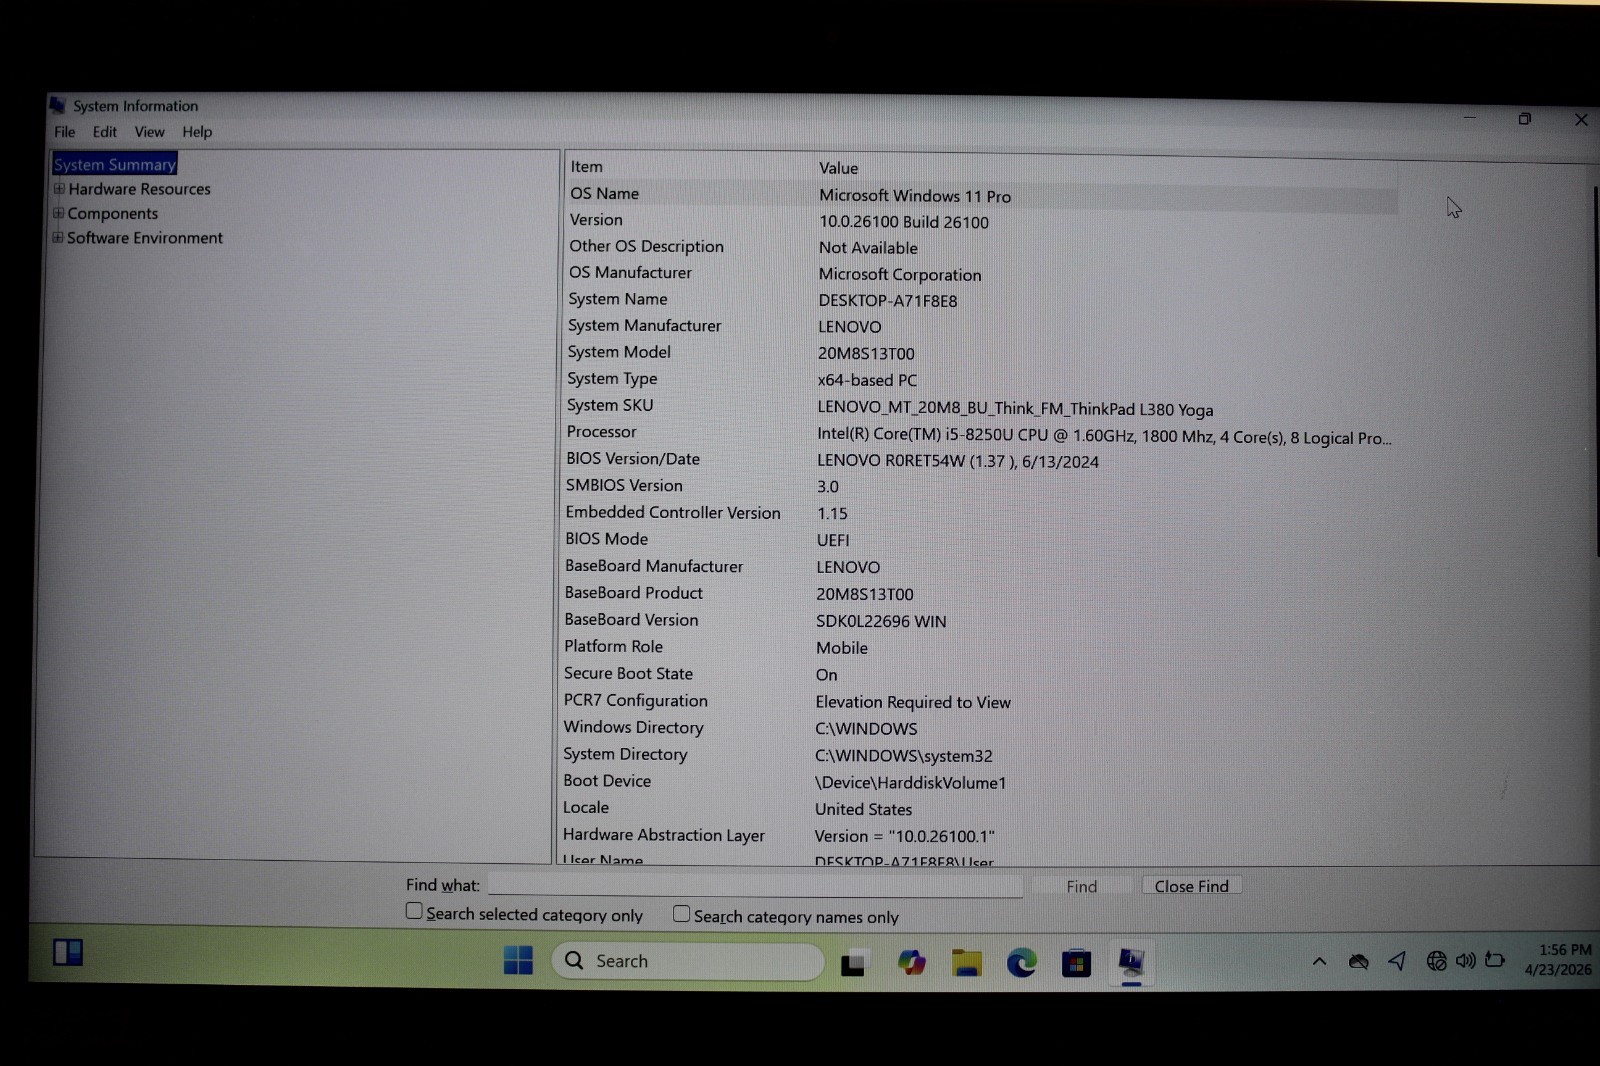Select value x64-based PC
This screenshot has width=1600, height=1066.
pyautogui.click(x=867, y=380)
